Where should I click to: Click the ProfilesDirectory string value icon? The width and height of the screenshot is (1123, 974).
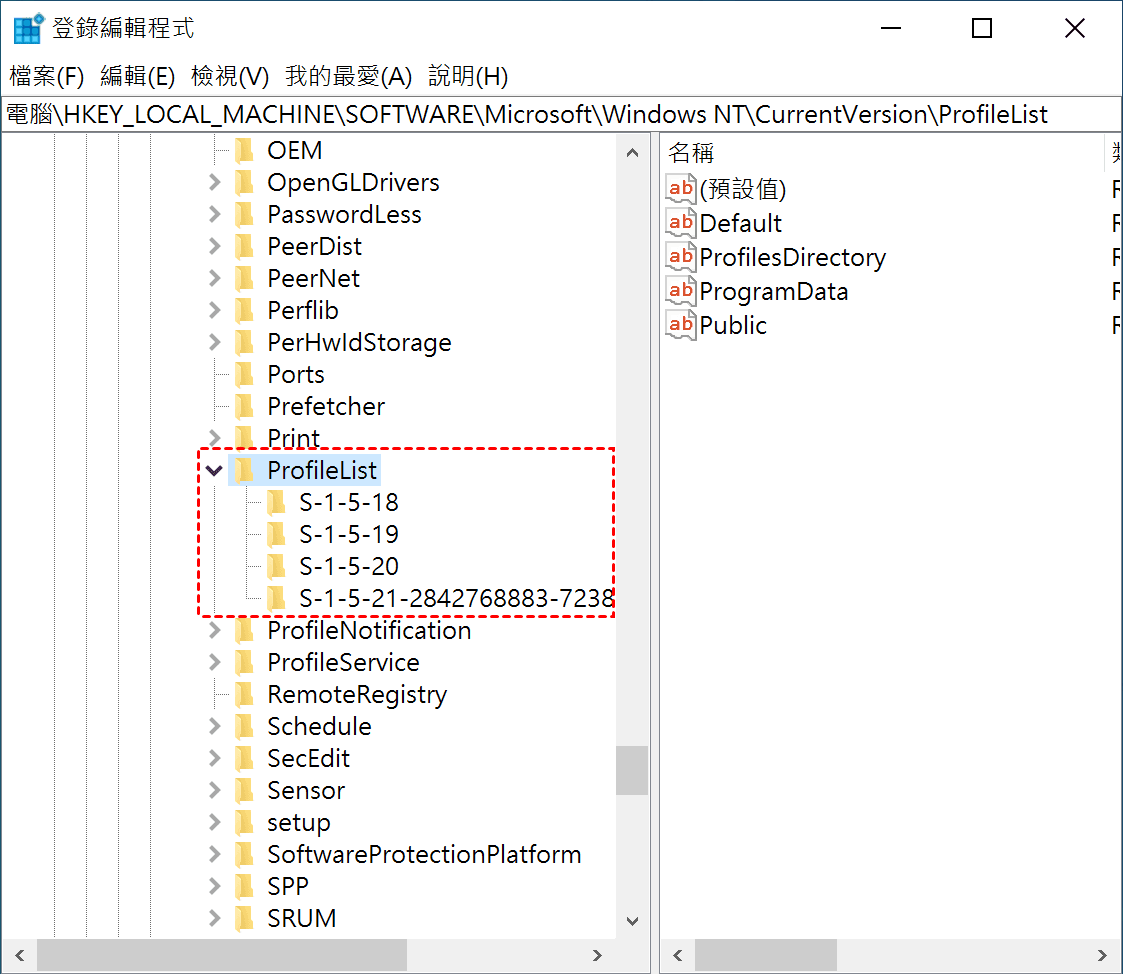click(680, 257)
